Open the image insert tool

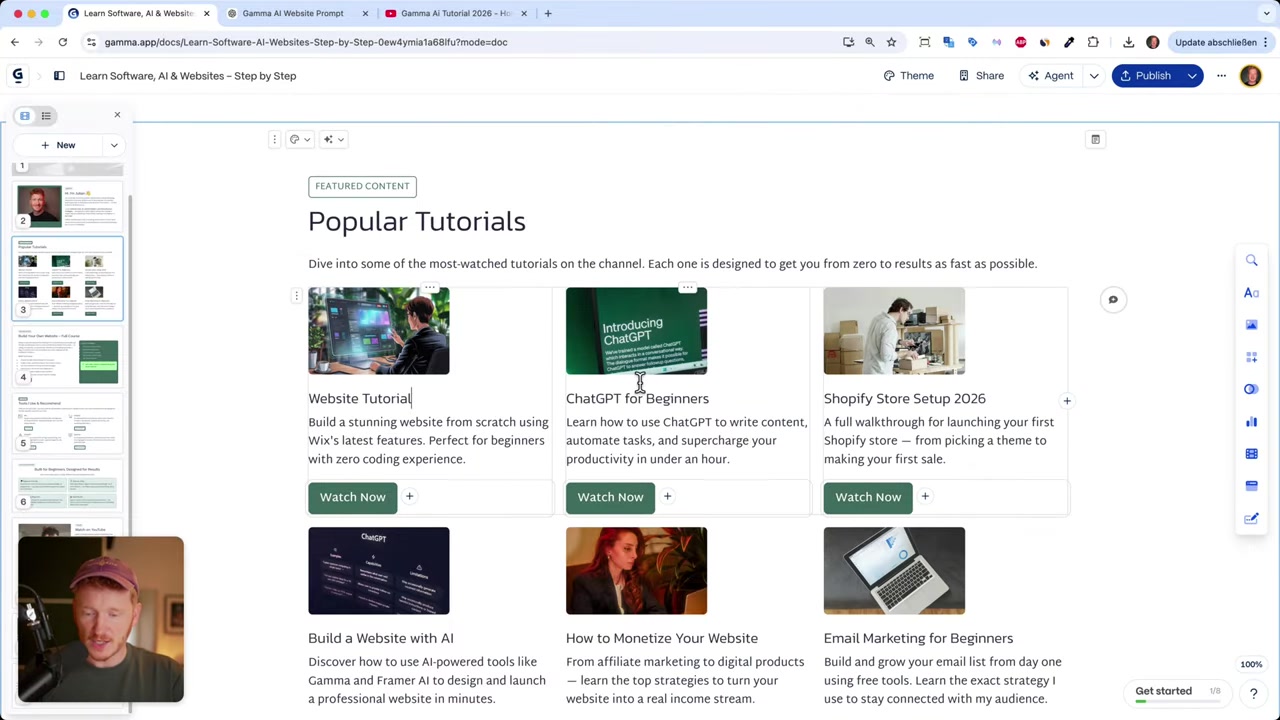tap(1251, 325)
